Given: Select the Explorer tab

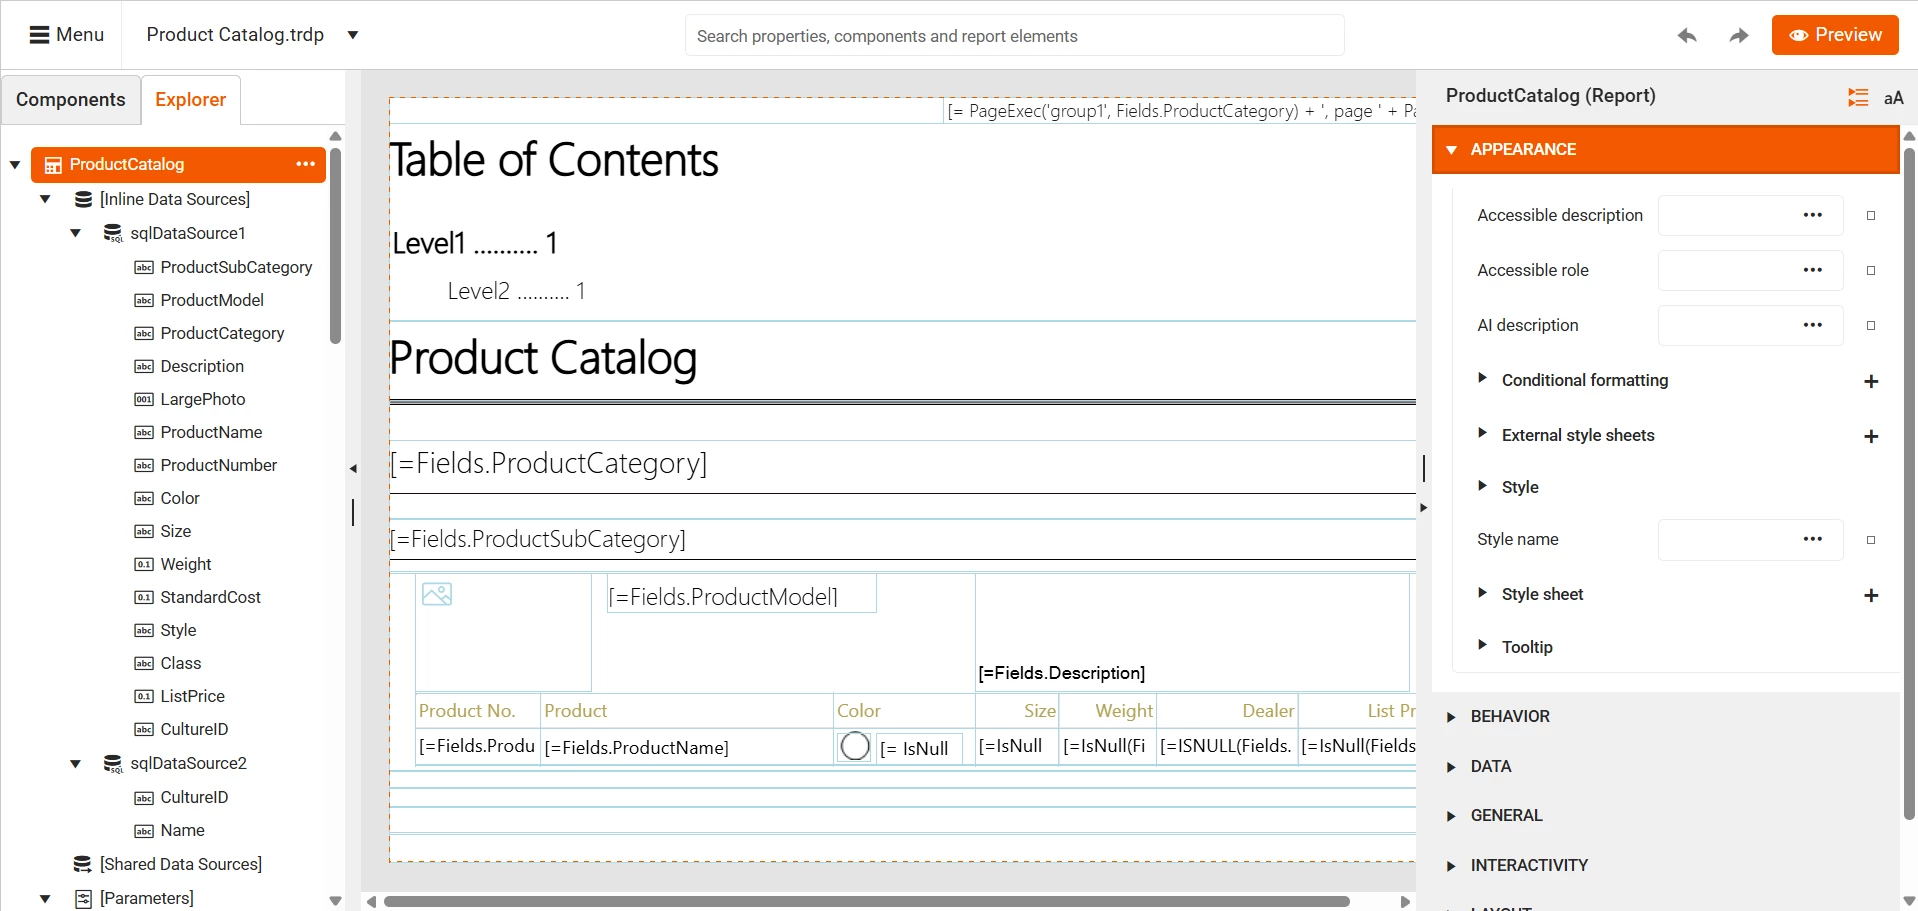Looking at the screenshot, I should tap(190, 100).
